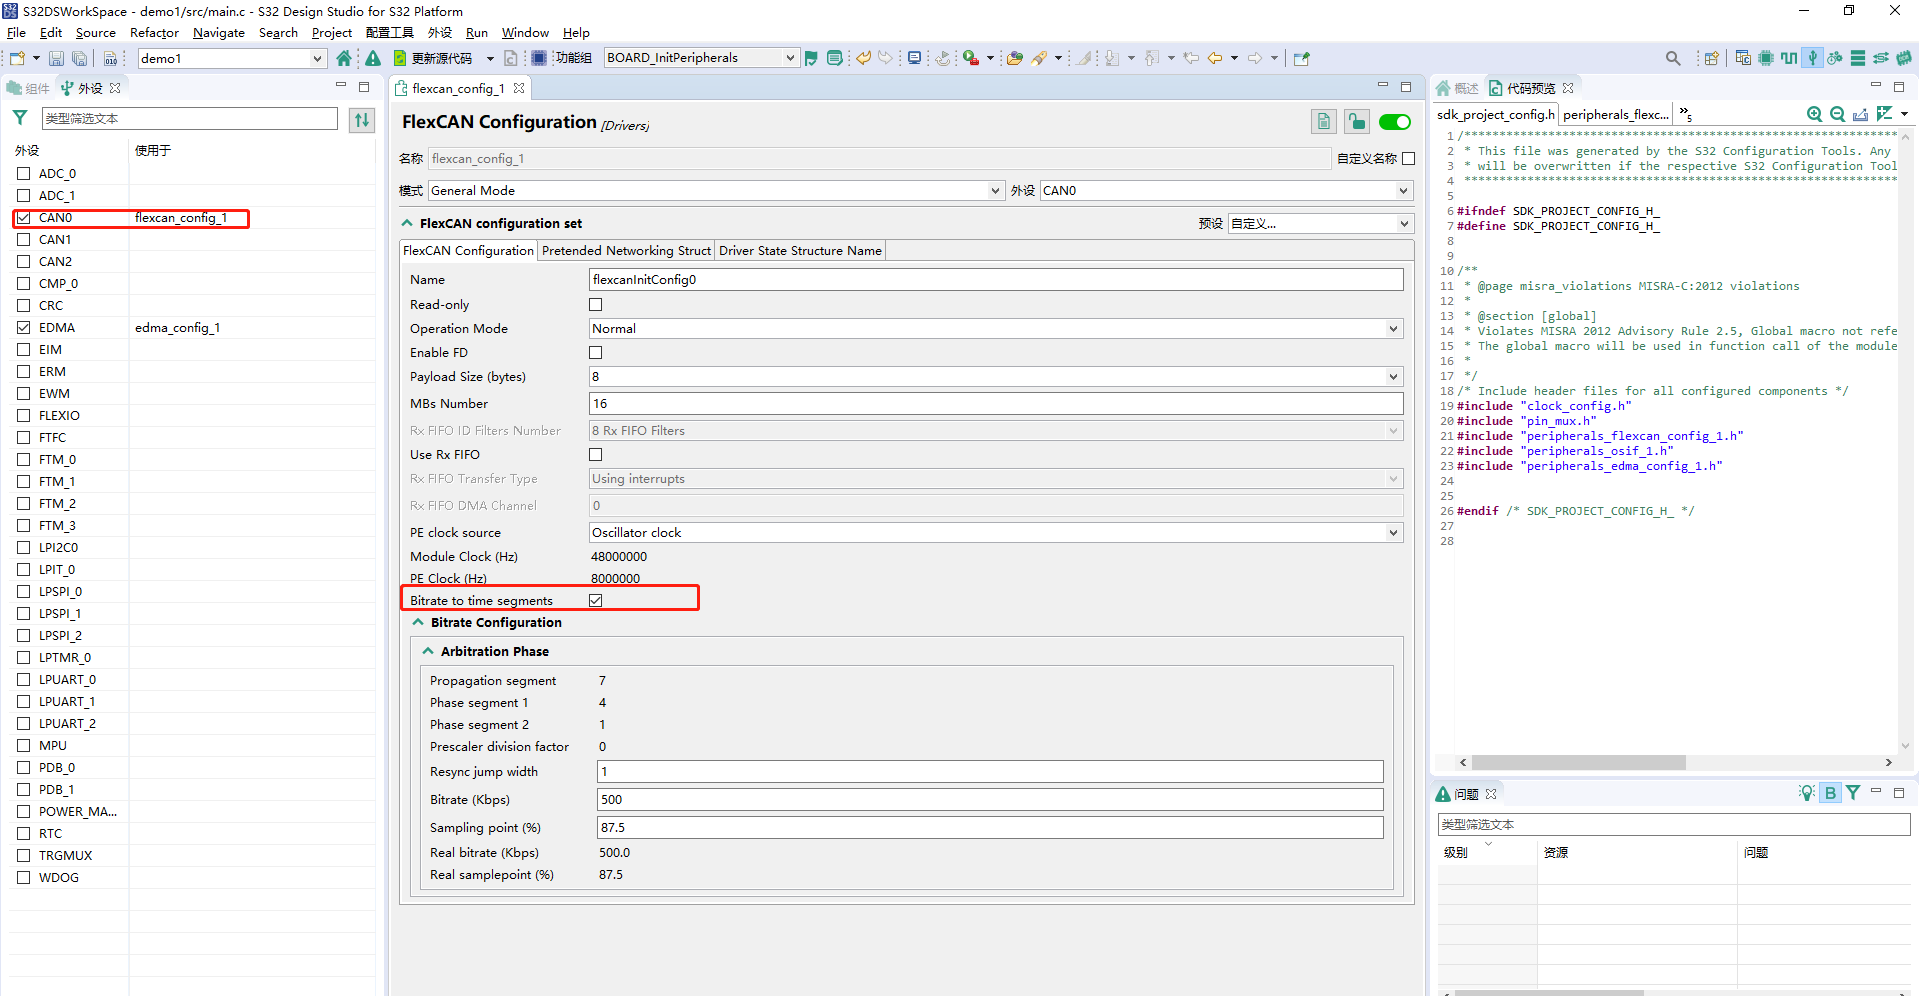Viewport: 1919px width, 996px height.
Task: Click the filter funnel in peripherals panel
Action: tap(20, 118)
